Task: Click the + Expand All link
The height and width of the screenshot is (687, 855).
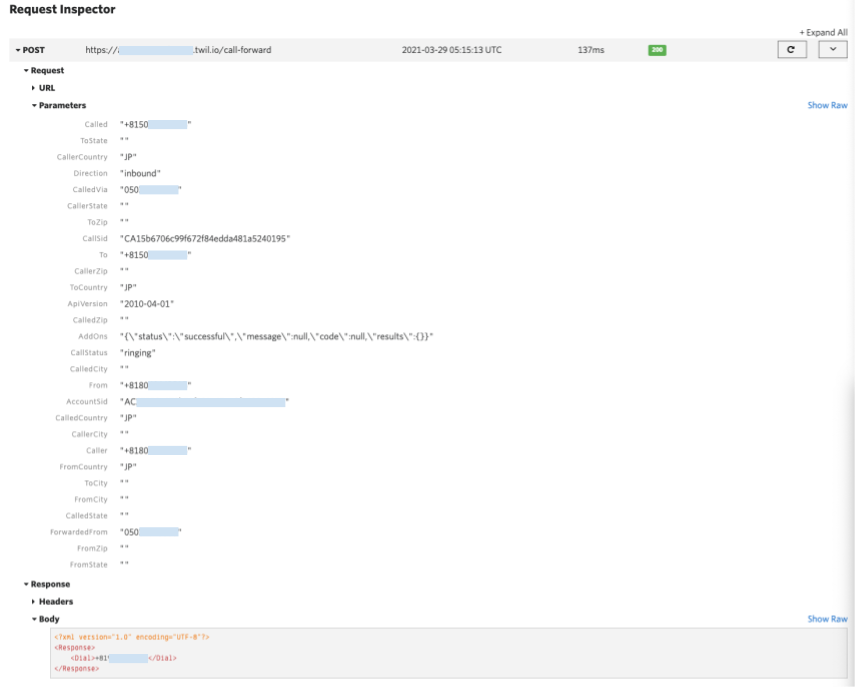Action: pos(823,32)
